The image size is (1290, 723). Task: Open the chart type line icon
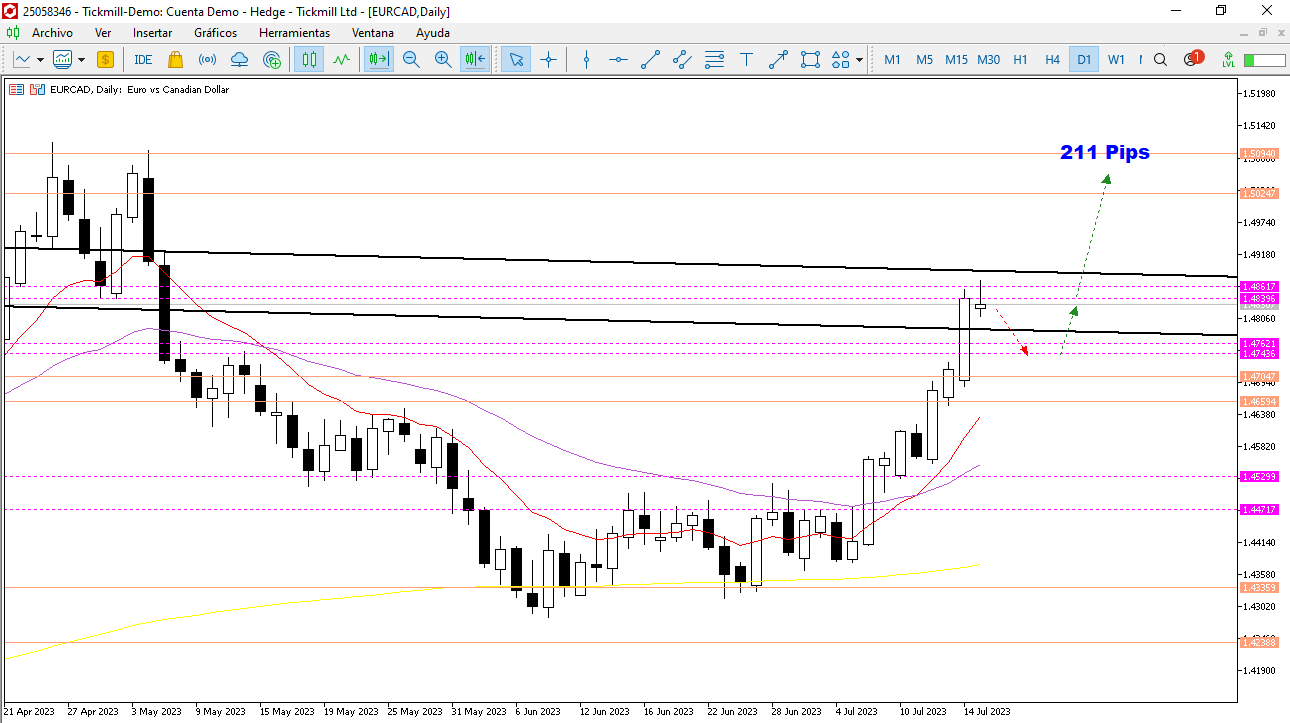(22, 59)
